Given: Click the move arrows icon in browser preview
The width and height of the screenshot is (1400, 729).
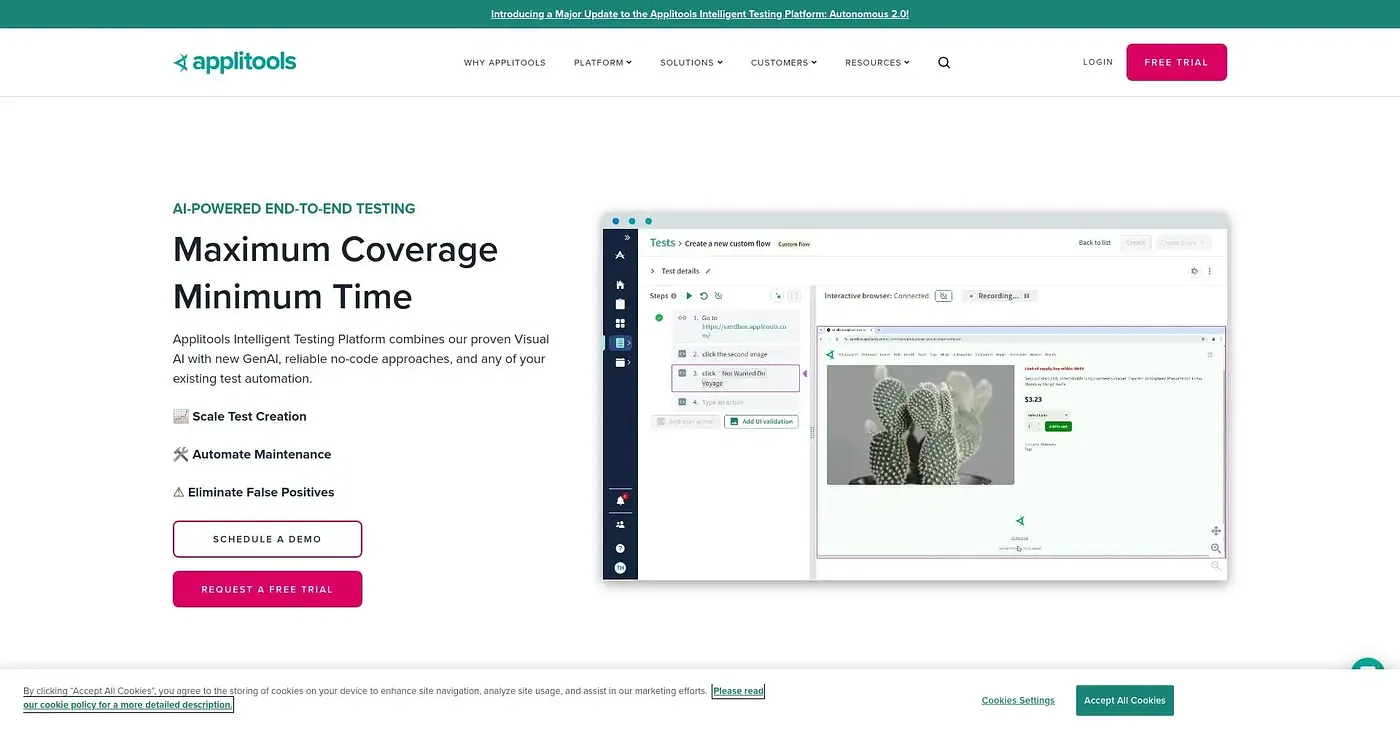Looking at the screenshot, I should (x=1216, y=531).
